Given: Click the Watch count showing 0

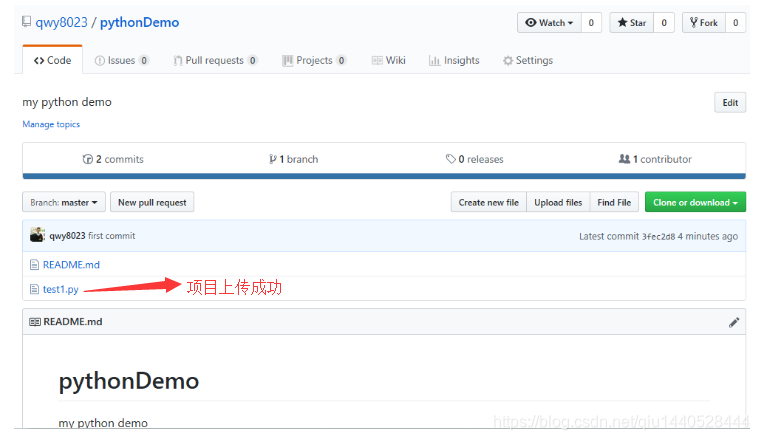Looking at the screenshot, I should [x=591, y=23].
